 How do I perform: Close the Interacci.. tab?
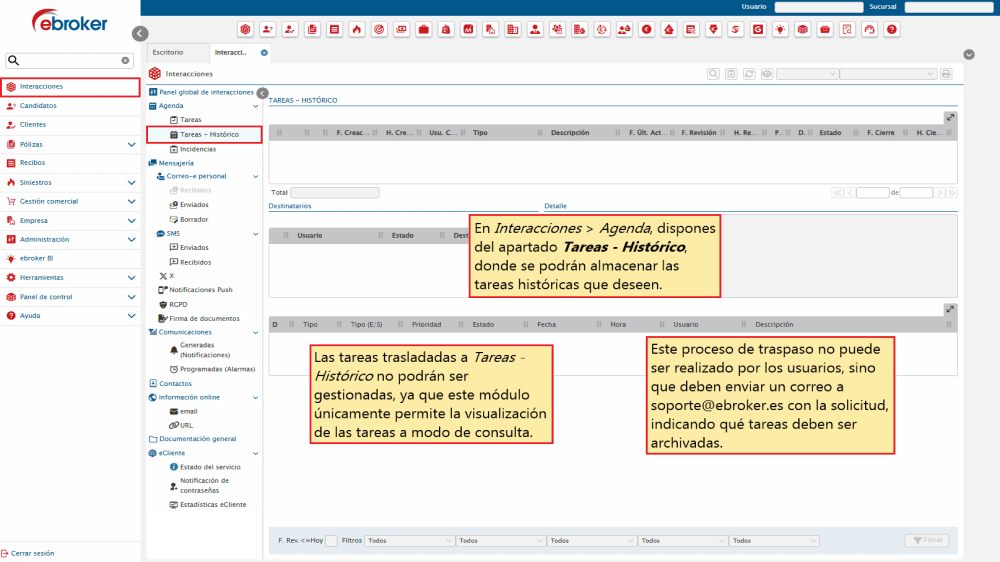264,52
